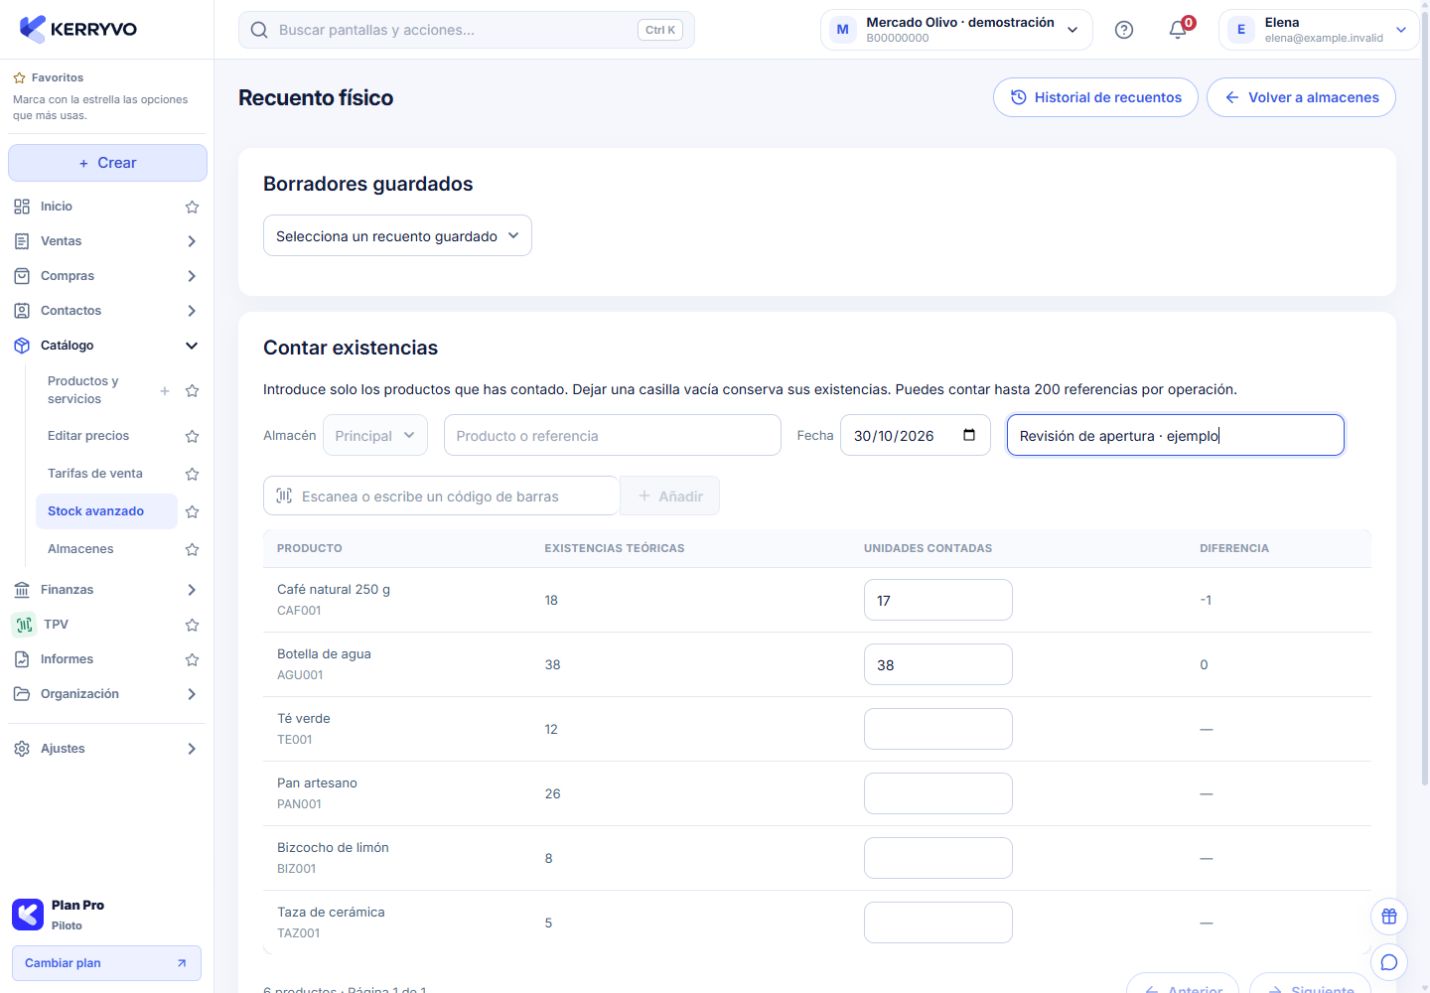Screen dimensions: 1430x993
Task: Star Almacenes as favorite
Action: [192, 549]
